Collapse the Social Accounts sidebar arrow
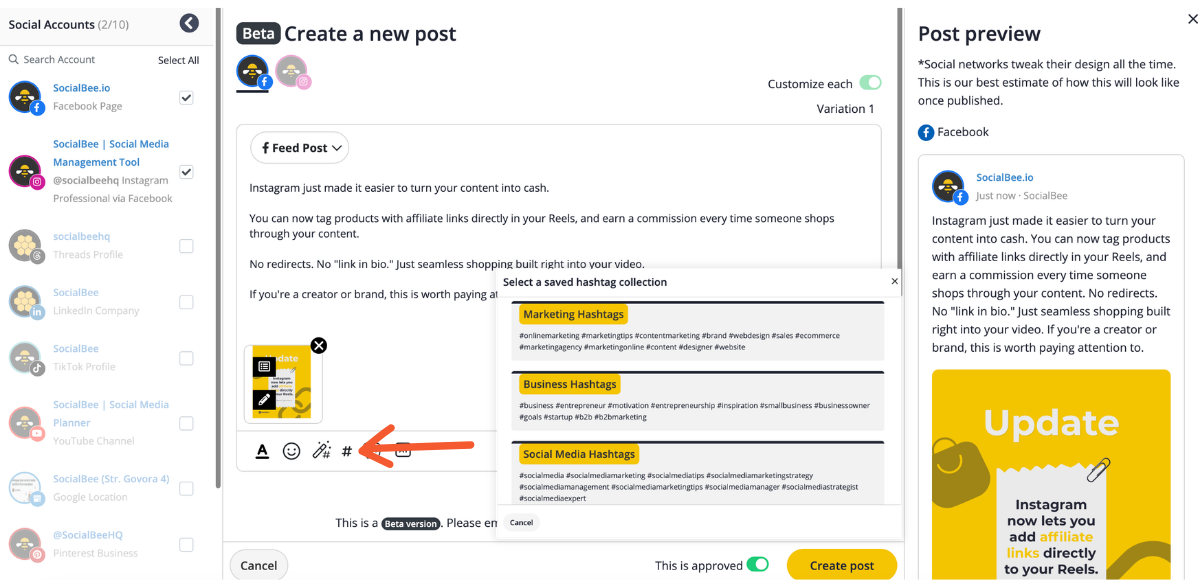1200x587 pixels. click(x=188, y=24)
